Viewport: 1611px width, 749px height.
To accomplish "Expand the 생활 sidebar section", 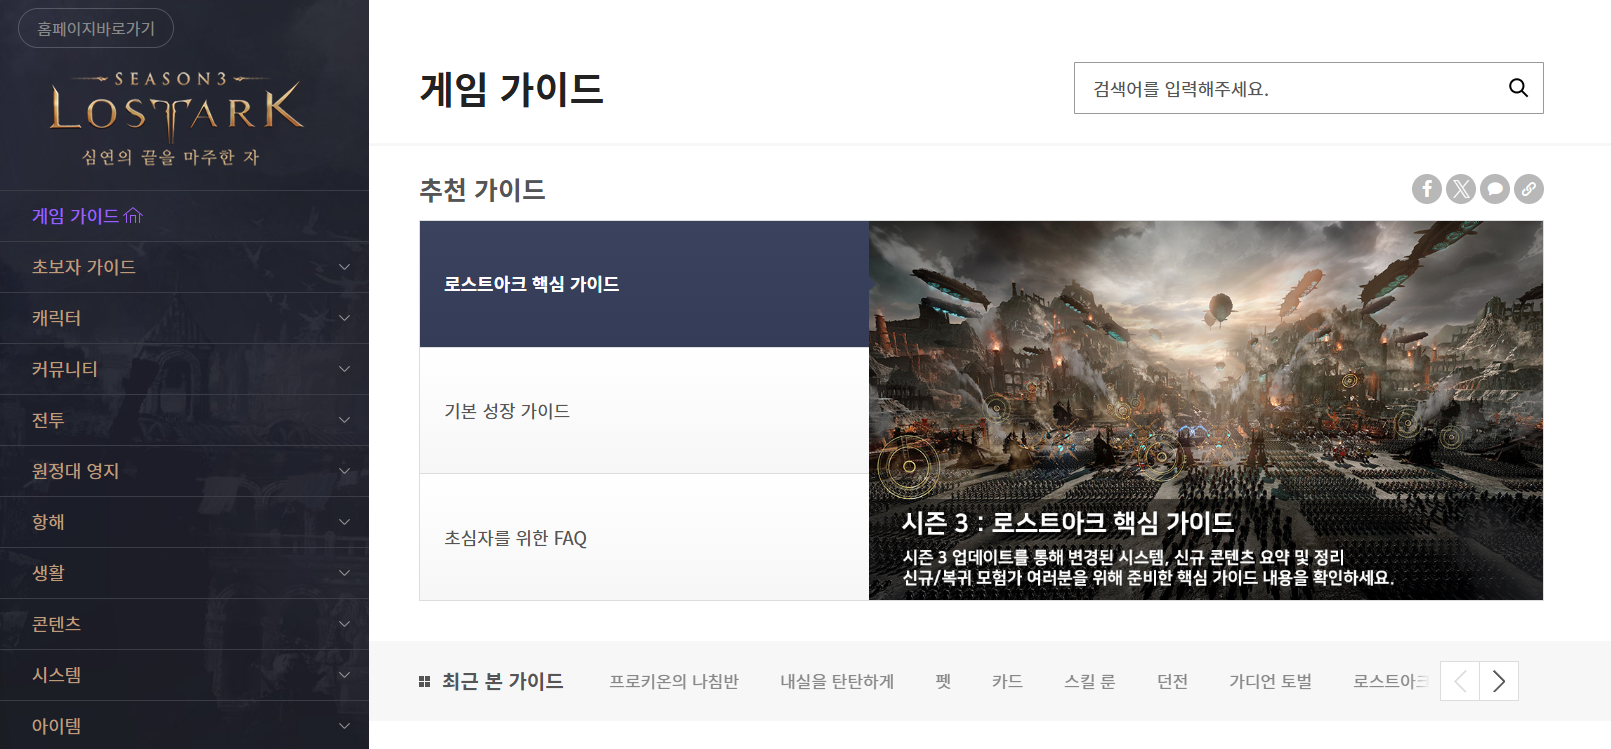I will 184,573.
